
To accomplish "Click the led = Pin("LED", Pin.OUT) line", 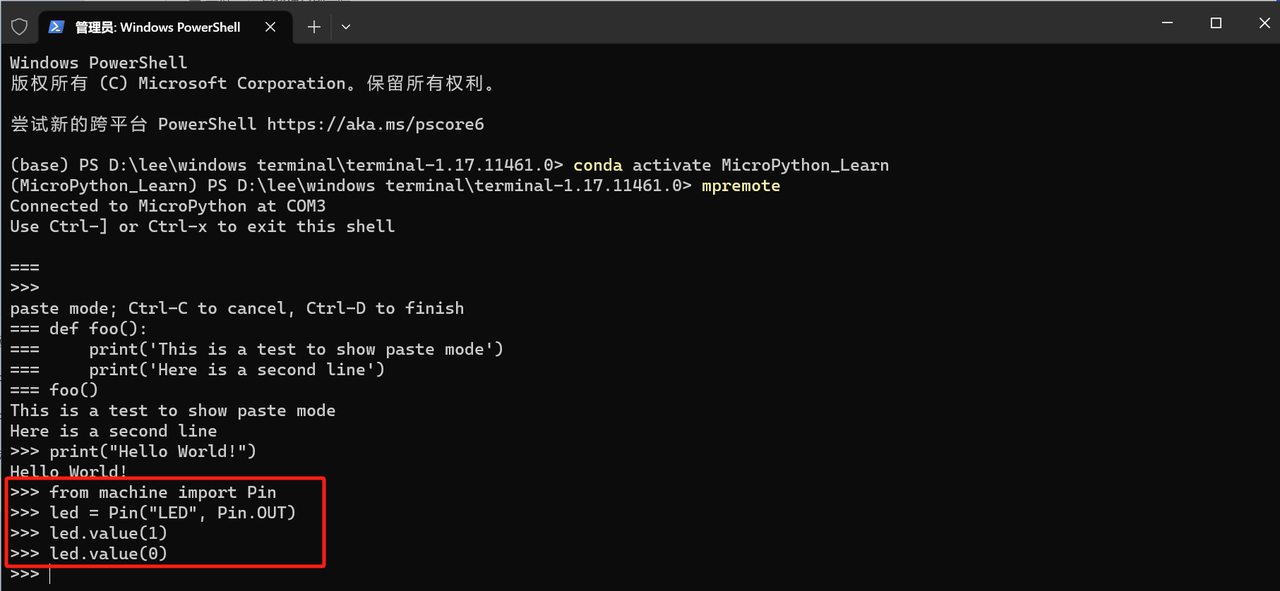I will 153,513.
